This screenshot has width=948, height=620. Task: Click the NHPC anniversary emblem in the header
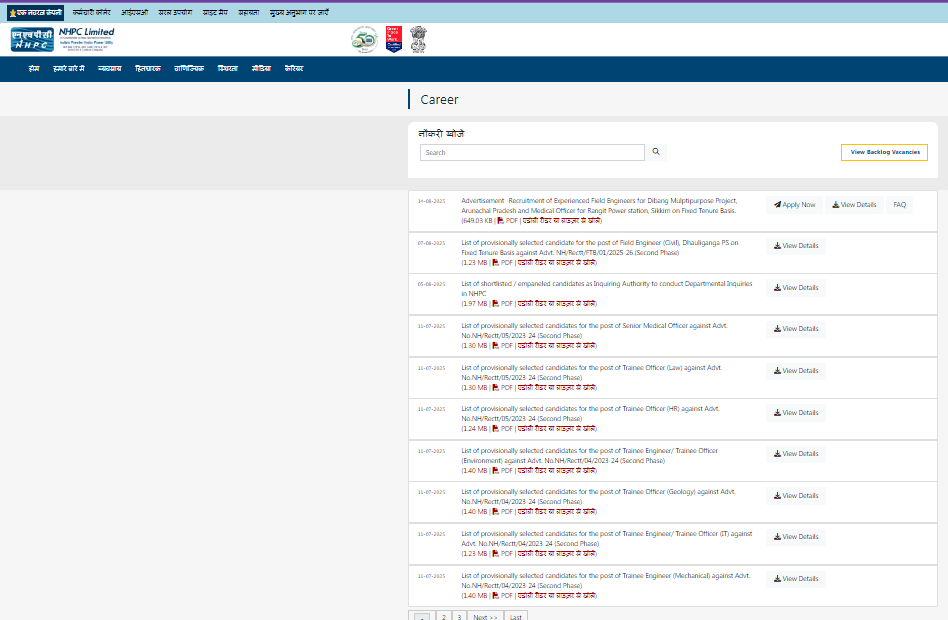[364, 38]
